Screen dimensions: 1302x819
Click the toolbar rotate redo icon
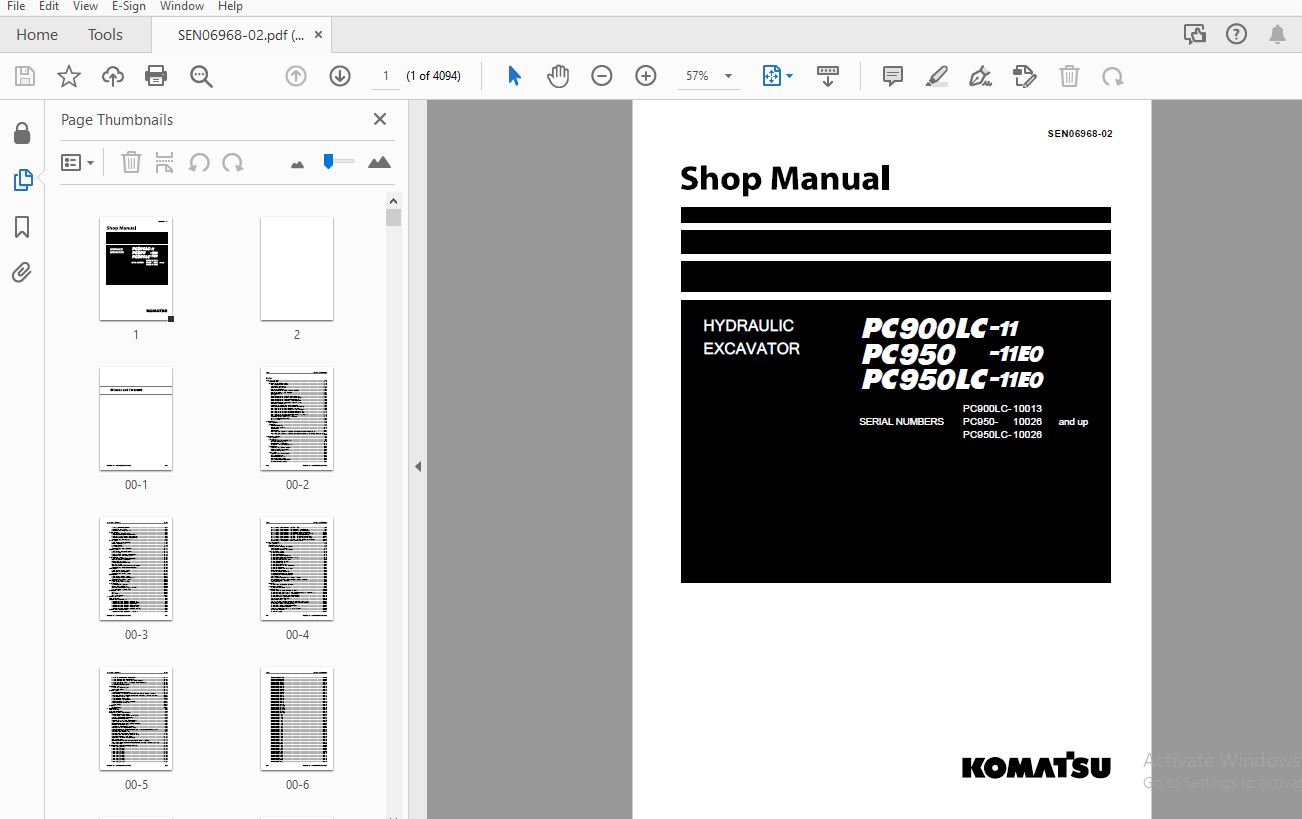(x=1112, y=76)
